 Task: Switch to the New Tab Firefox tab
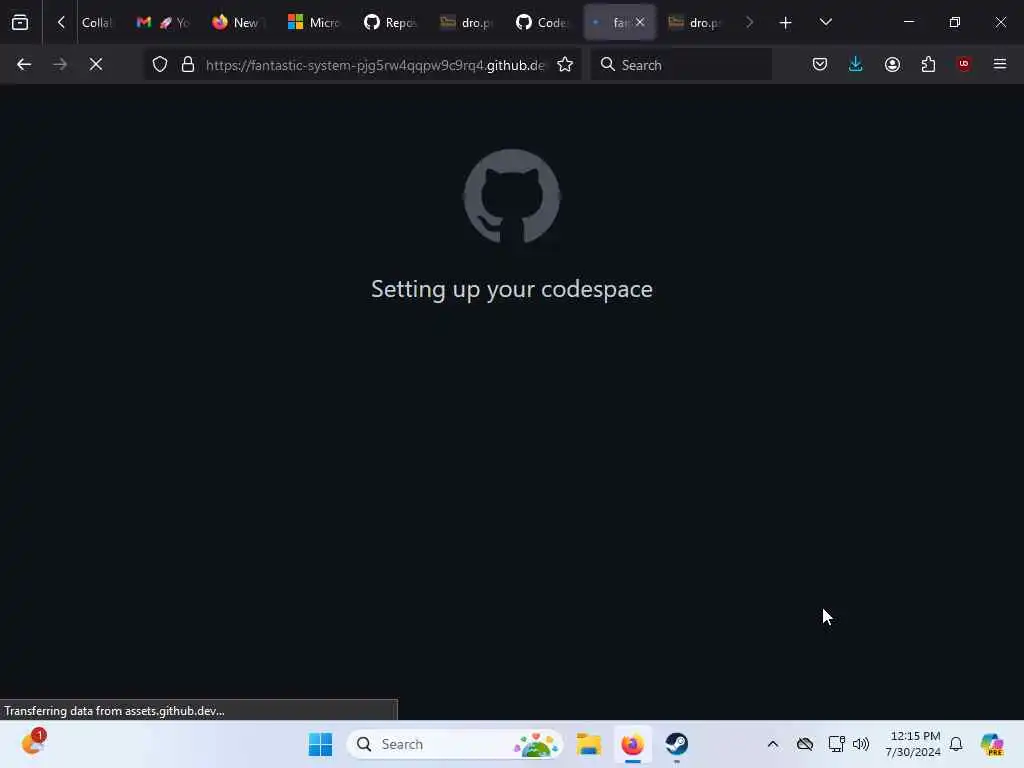[238, 22]
